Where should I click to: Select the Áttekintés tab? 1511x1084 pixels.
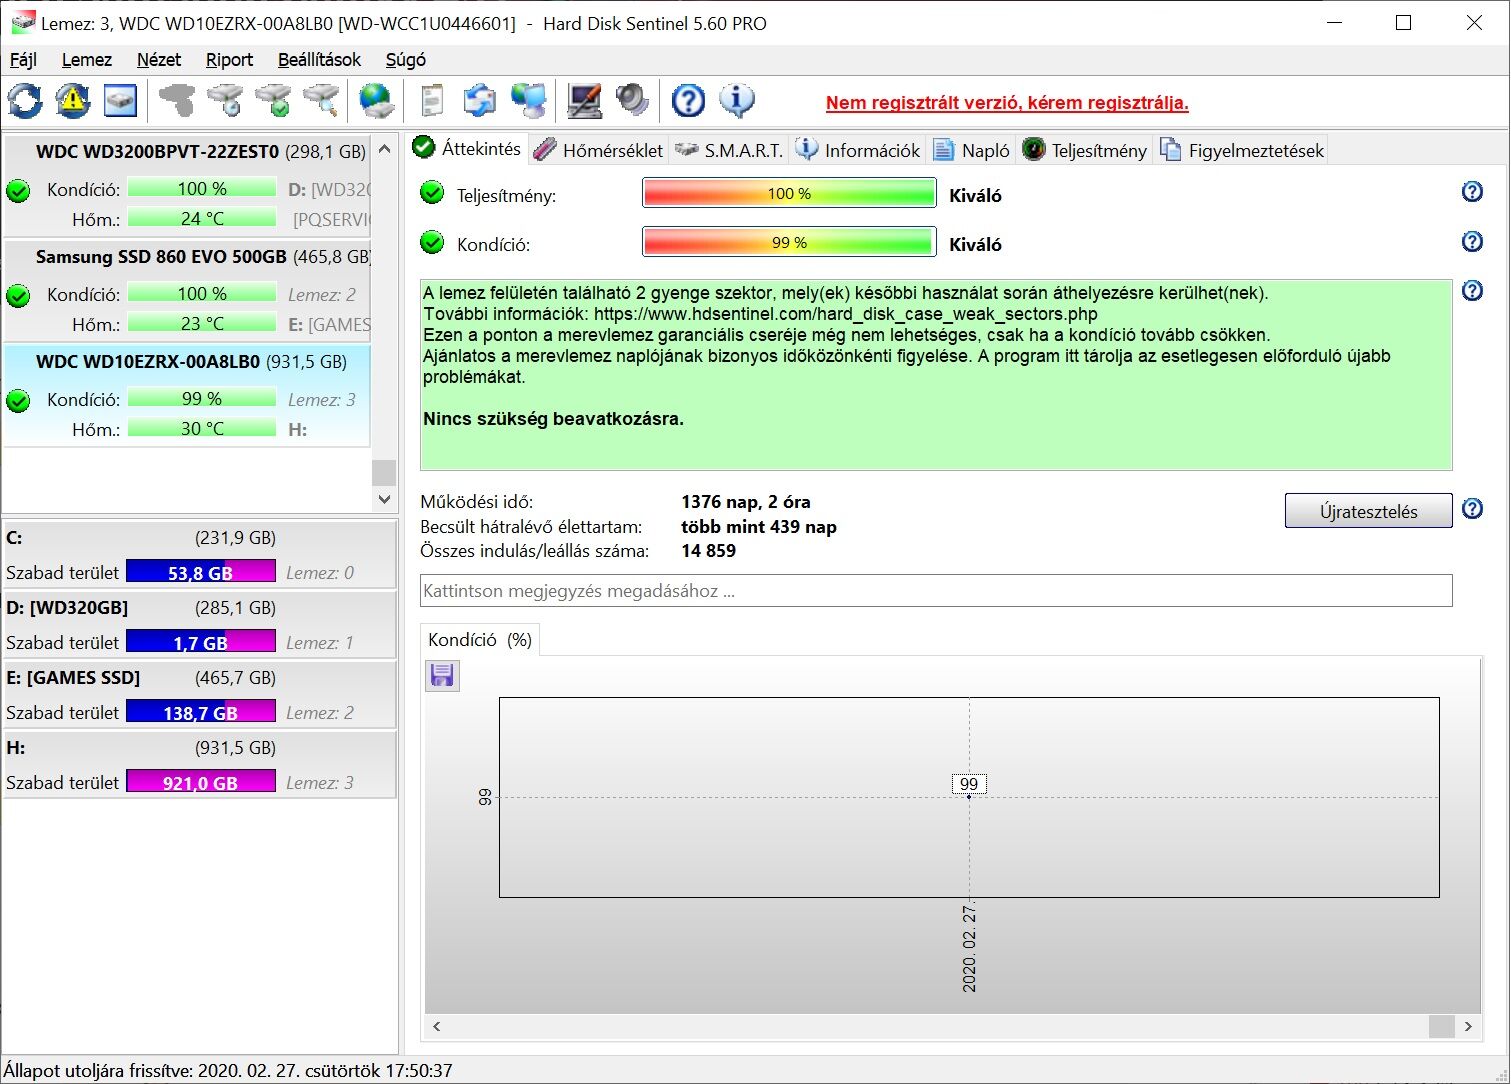click(467, 148)
